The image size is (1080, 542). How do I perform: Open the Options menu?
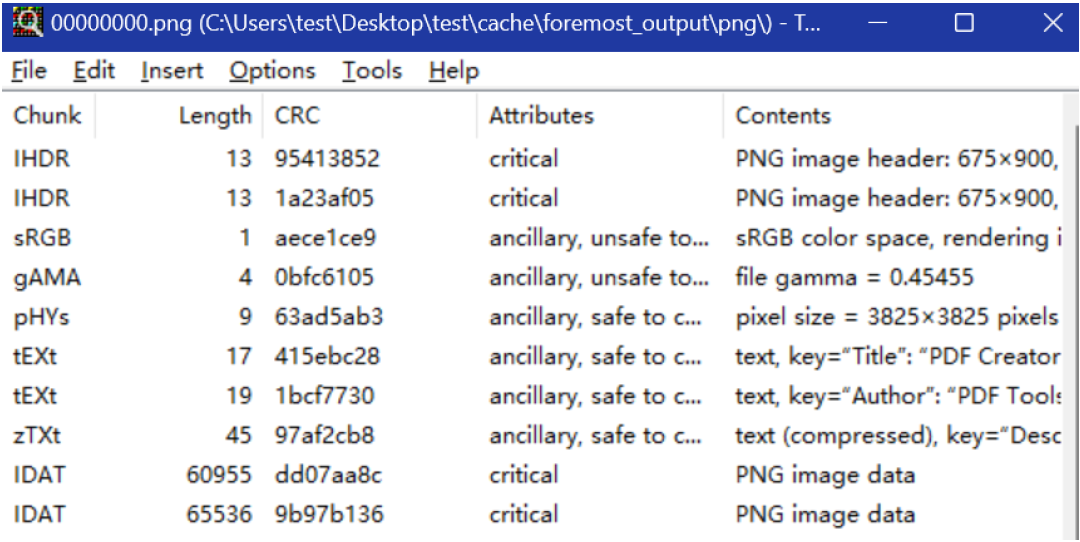(272, 71)
